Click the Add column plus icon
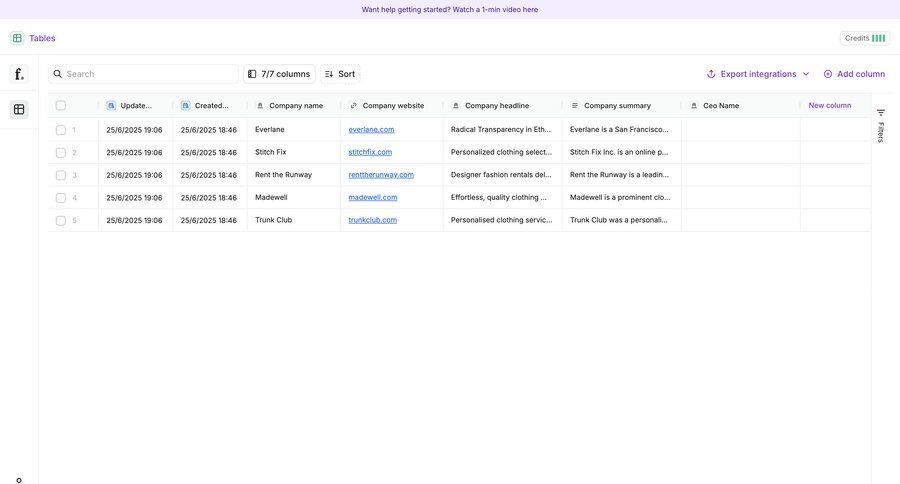 coord(828,74)
